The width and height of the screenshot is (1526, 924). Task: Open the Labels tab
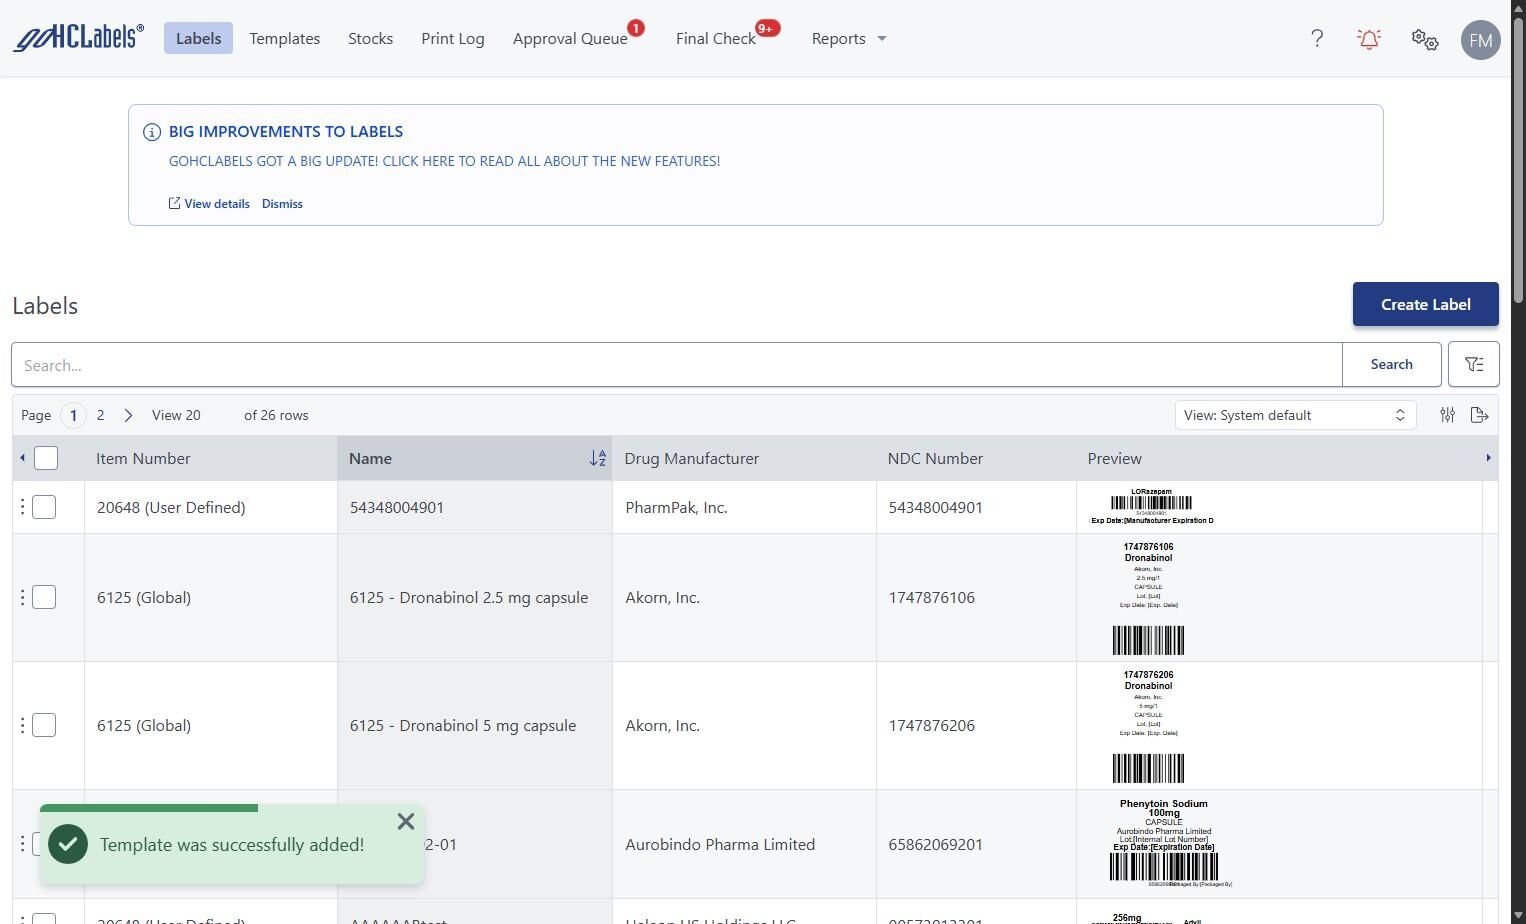click(x=198, y=38)
